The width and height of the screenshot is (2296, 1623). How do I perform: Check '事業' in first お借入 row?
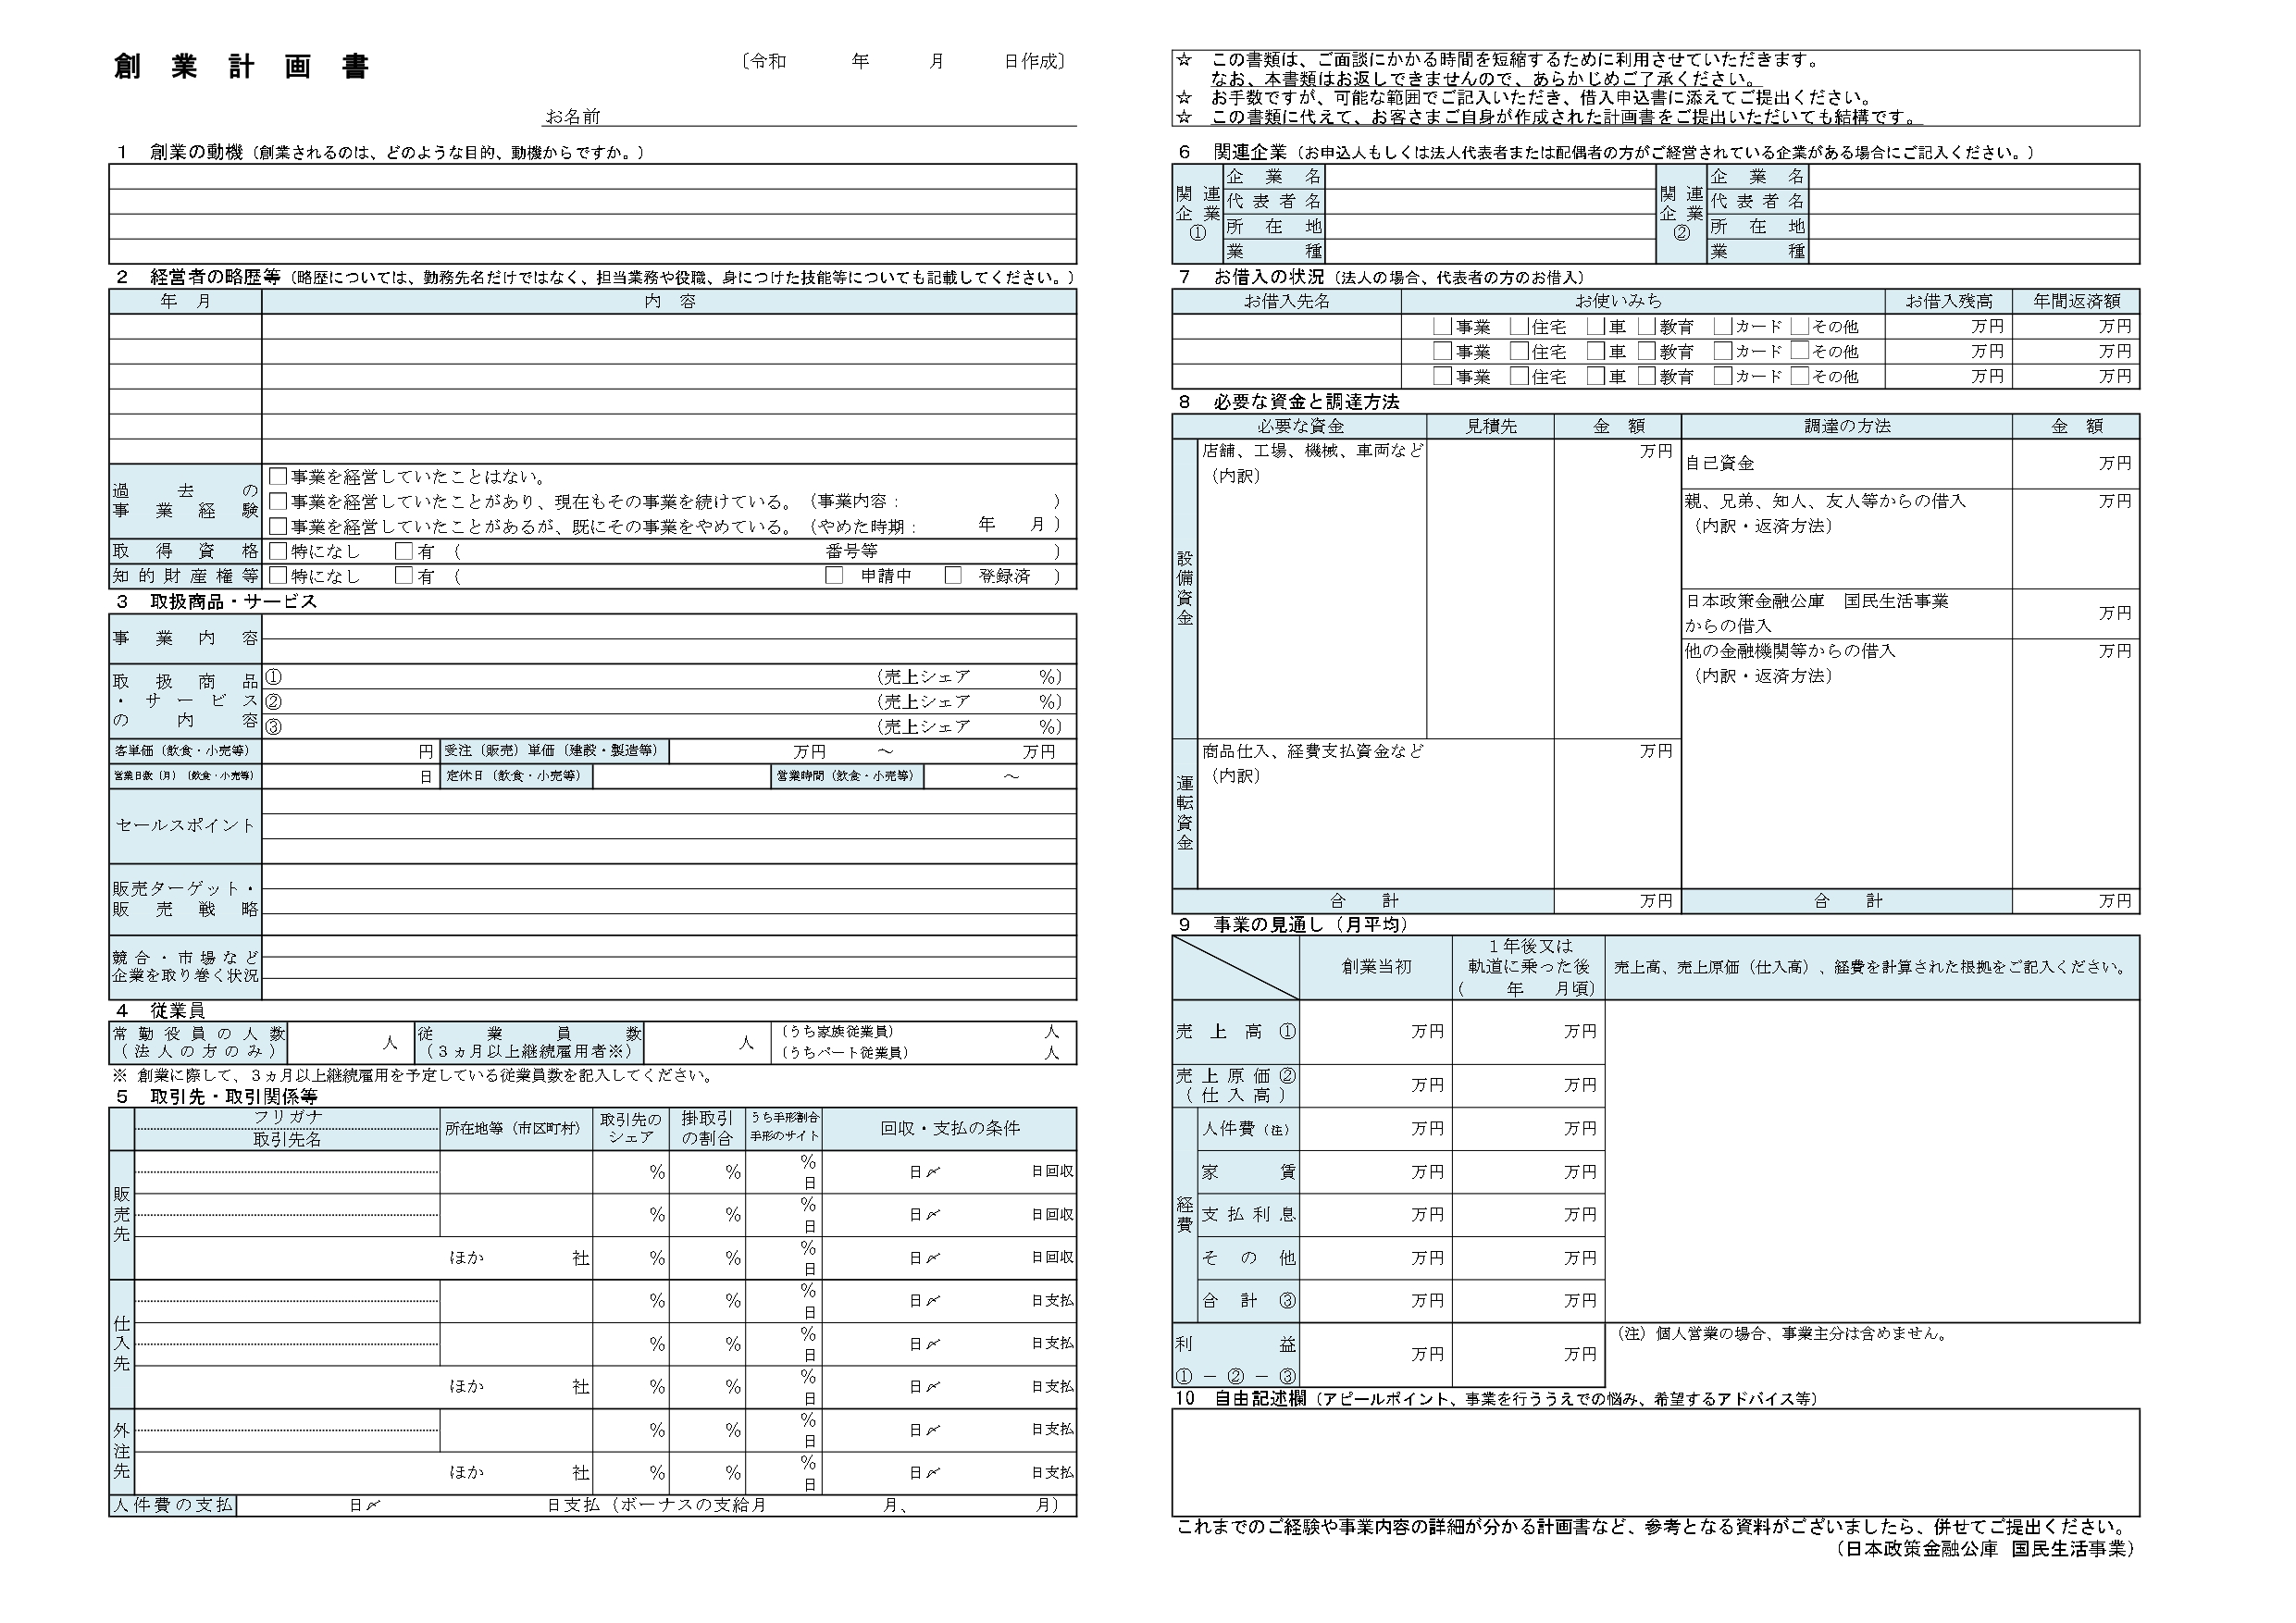click(1442, 326)
